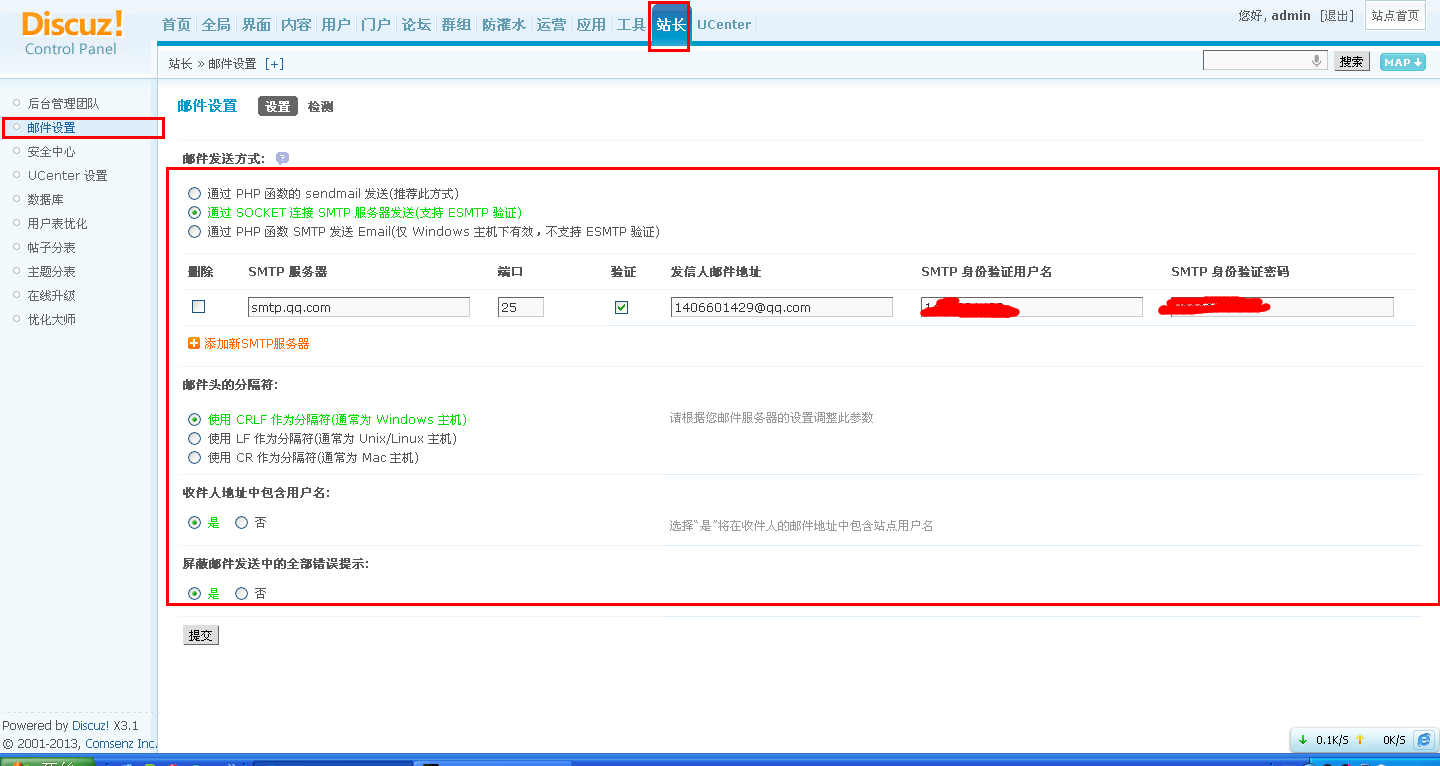The image size is (1440, 766).
Task: Open the 内容 top menu
Action: point(296,25)
